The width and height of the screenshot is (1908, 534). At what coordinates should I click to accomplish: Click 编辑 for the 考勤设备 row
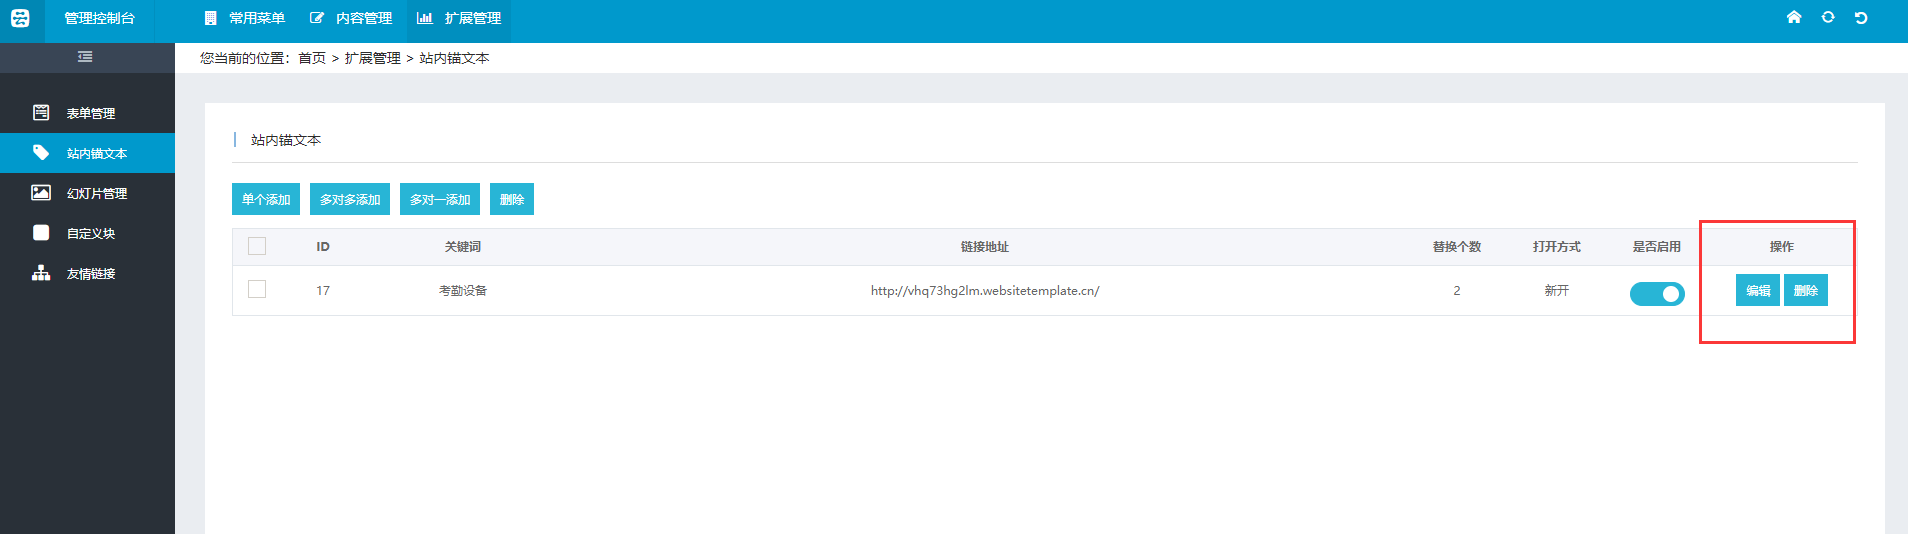pyautogui.click(x=1758, y=290)
